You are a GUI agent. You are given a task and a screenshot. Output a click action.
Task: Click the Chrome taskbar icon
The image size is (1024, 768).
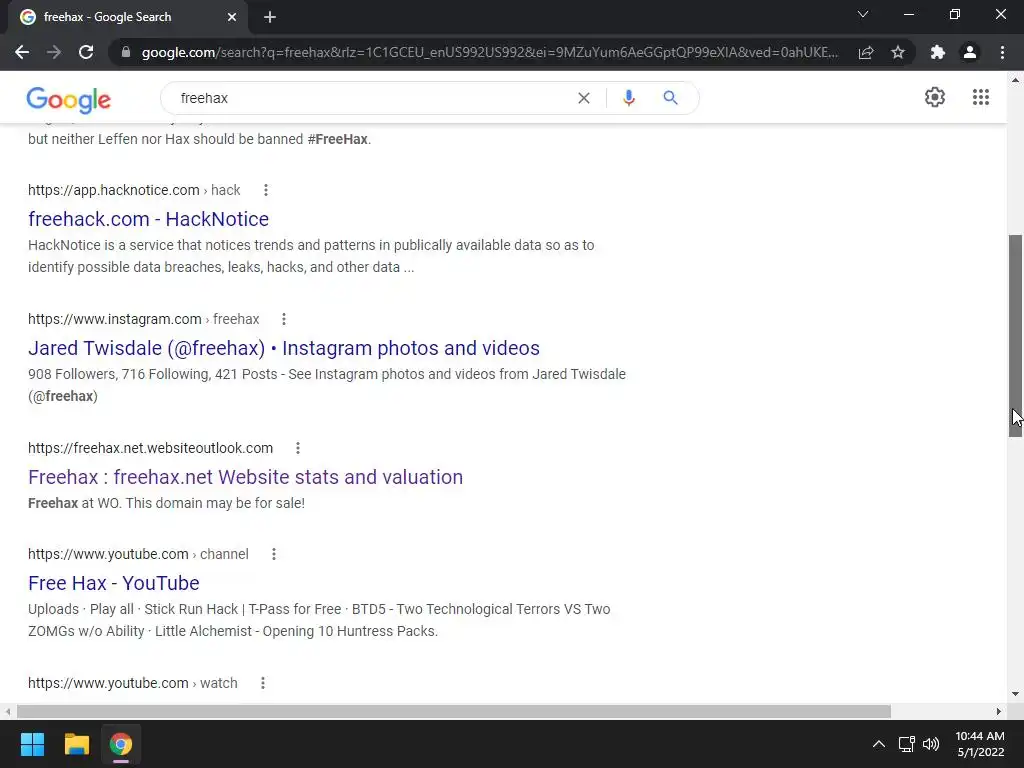tap(121, 744)
